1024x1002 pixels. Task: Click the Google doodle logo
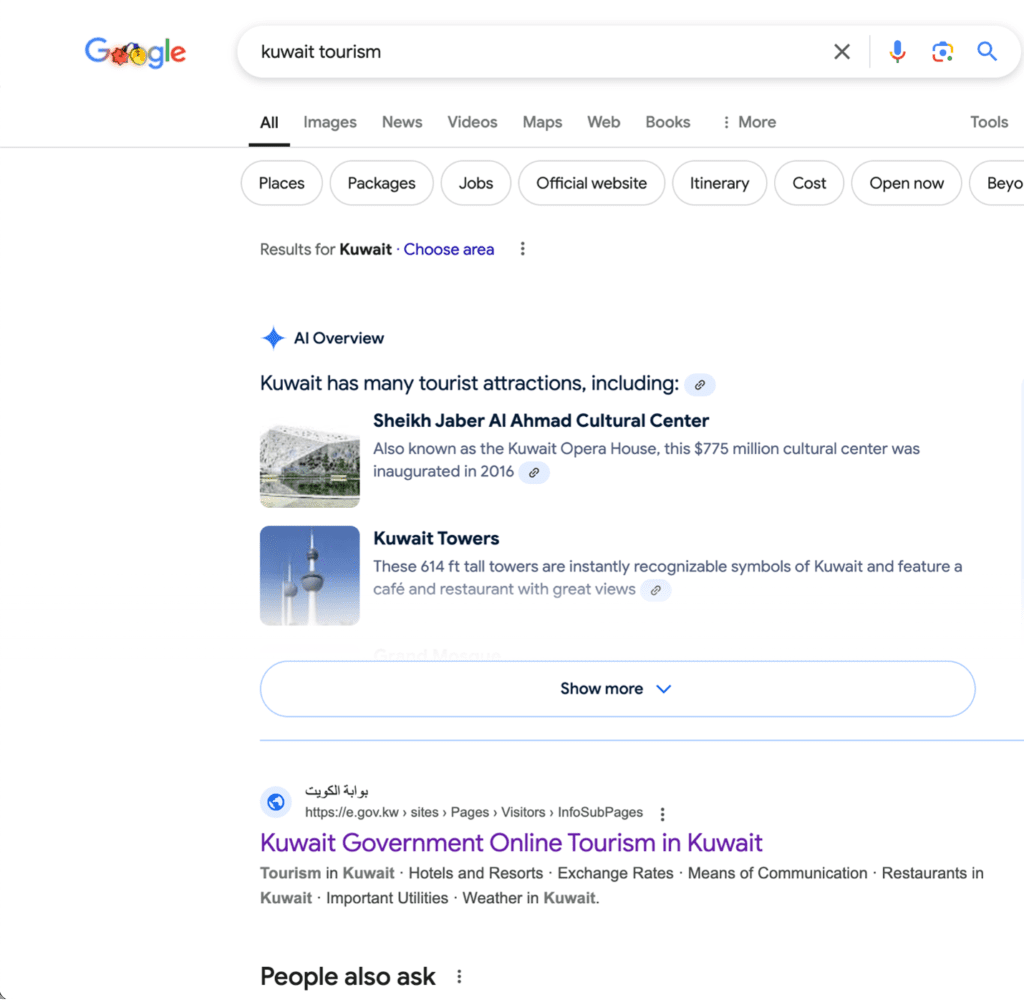click(x=135, y=52)
